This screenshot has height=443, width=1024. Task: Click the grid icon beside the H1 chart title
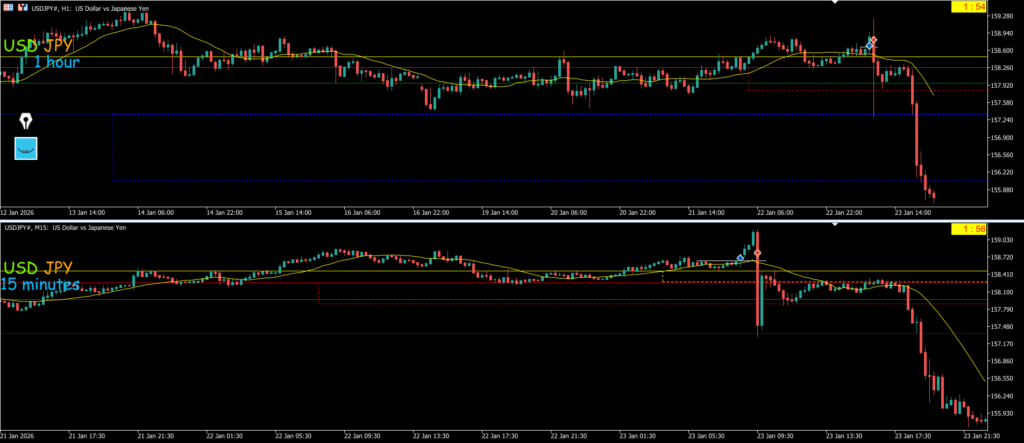pos(8,7)
